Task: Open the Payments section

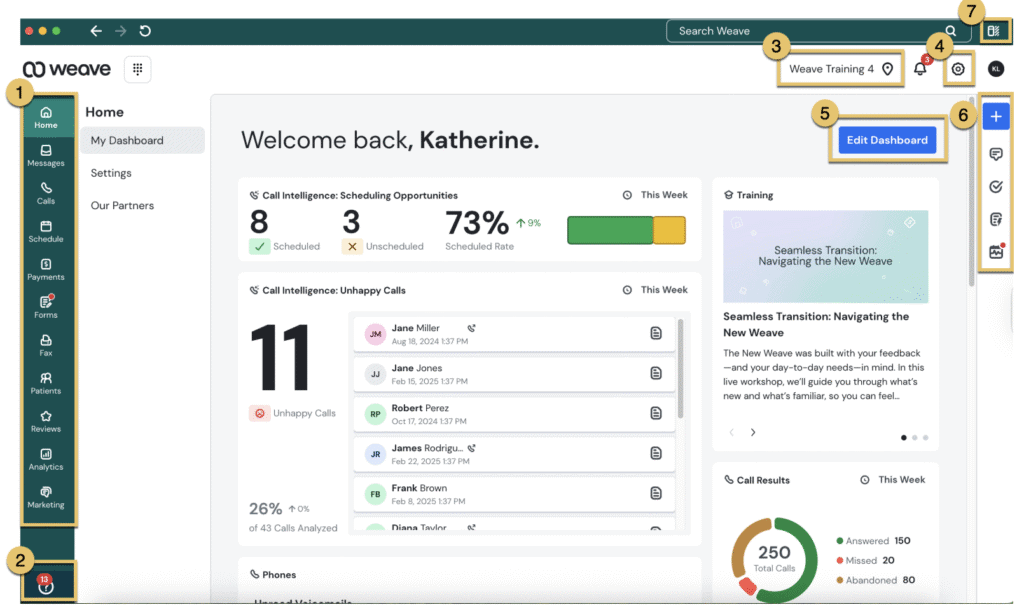Action: click(x=46, y=269)
